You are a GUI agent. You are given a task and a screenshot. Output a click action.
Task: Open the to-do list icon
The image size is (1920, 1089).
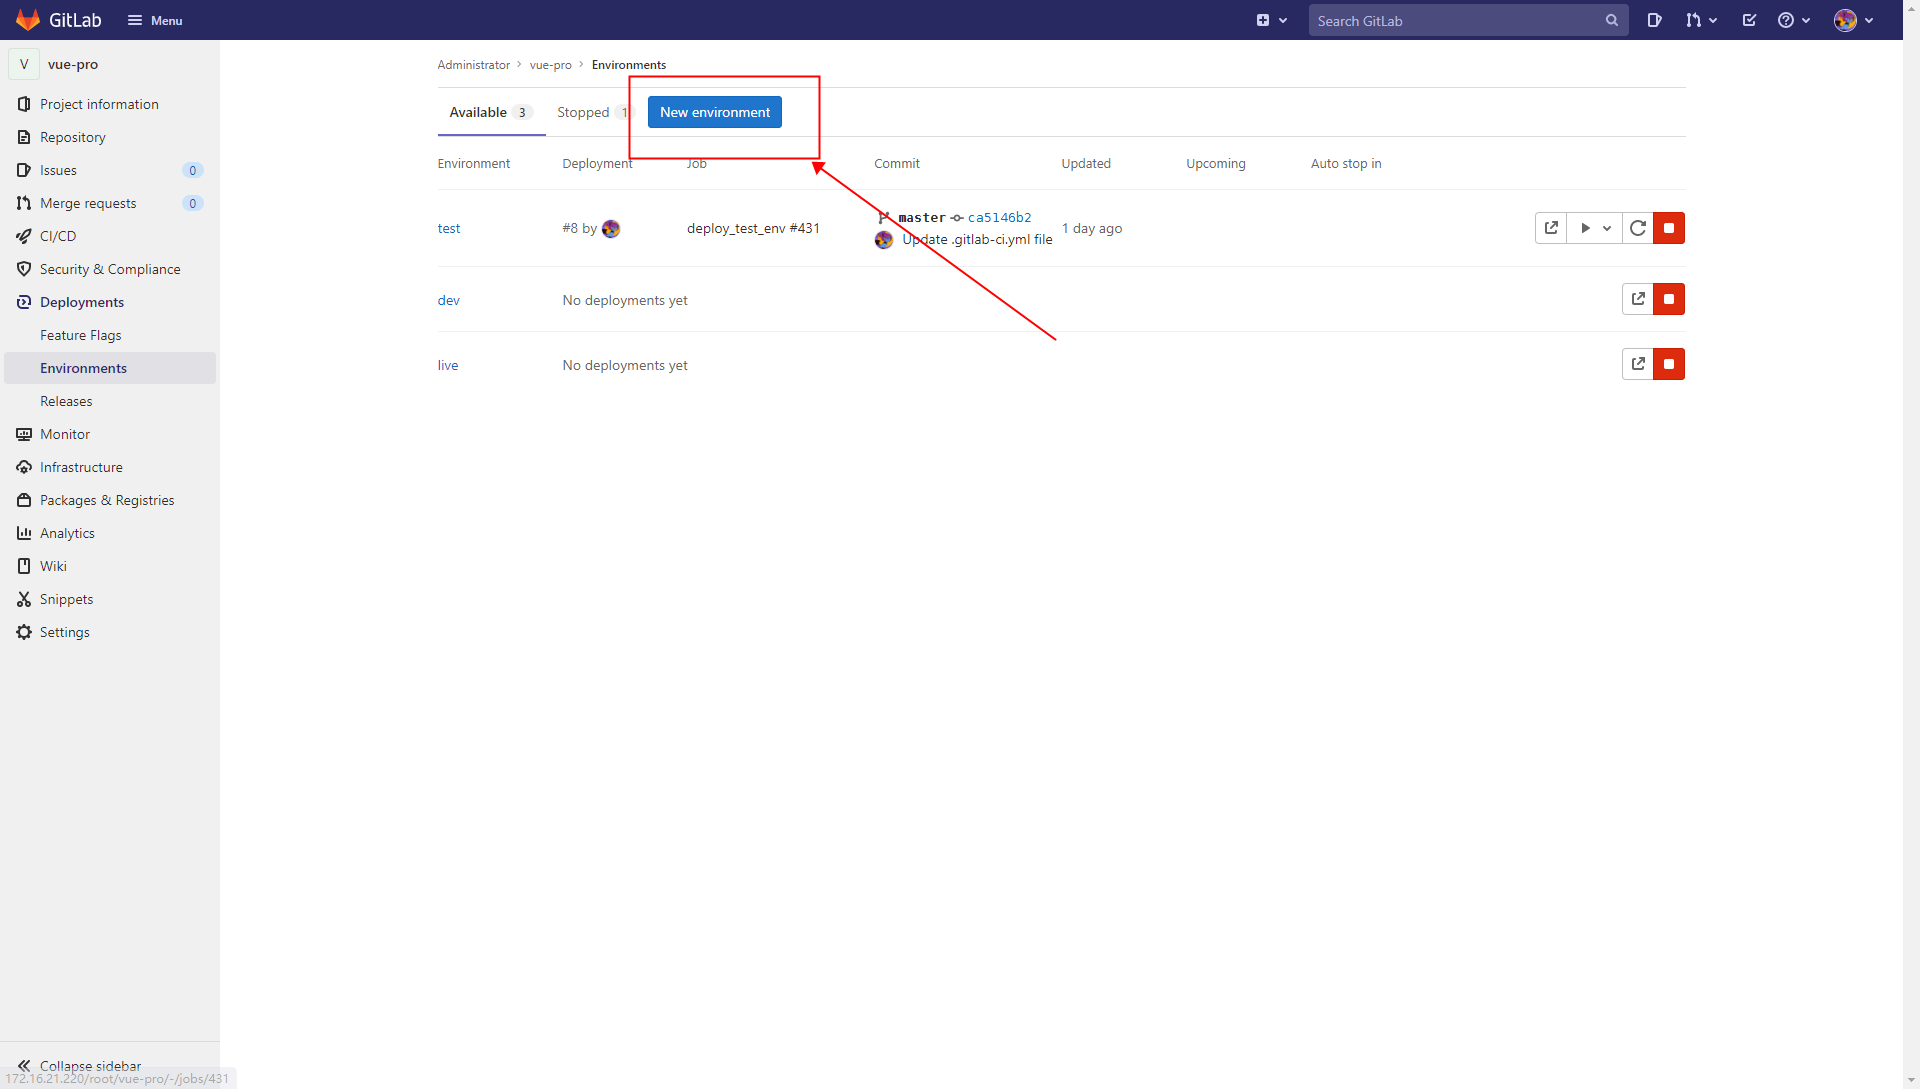(1749, 20)
